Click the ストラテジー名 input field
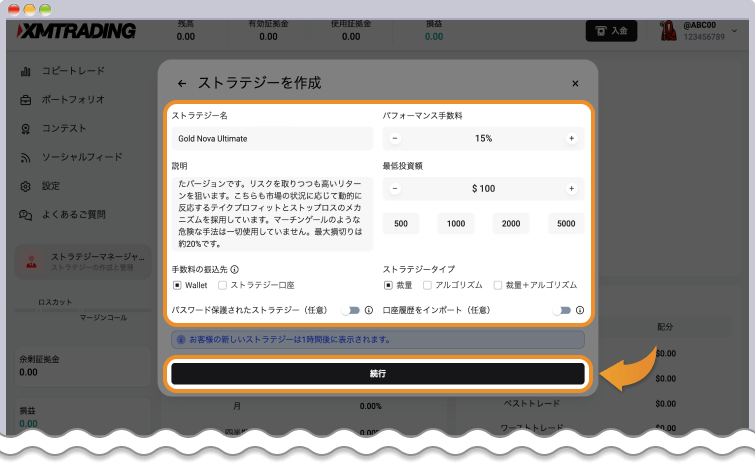Viewport: 755px width, 466px height. [272, 139]
